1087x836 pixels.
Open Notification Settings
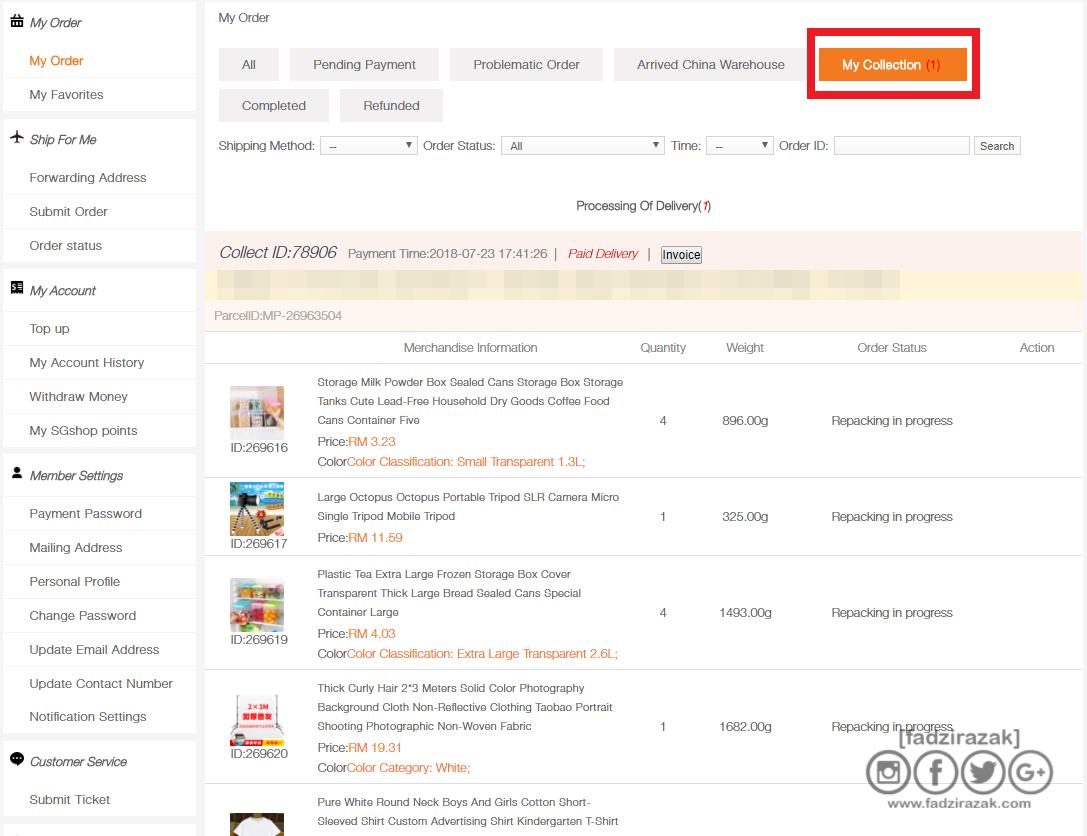click(88, 717)
